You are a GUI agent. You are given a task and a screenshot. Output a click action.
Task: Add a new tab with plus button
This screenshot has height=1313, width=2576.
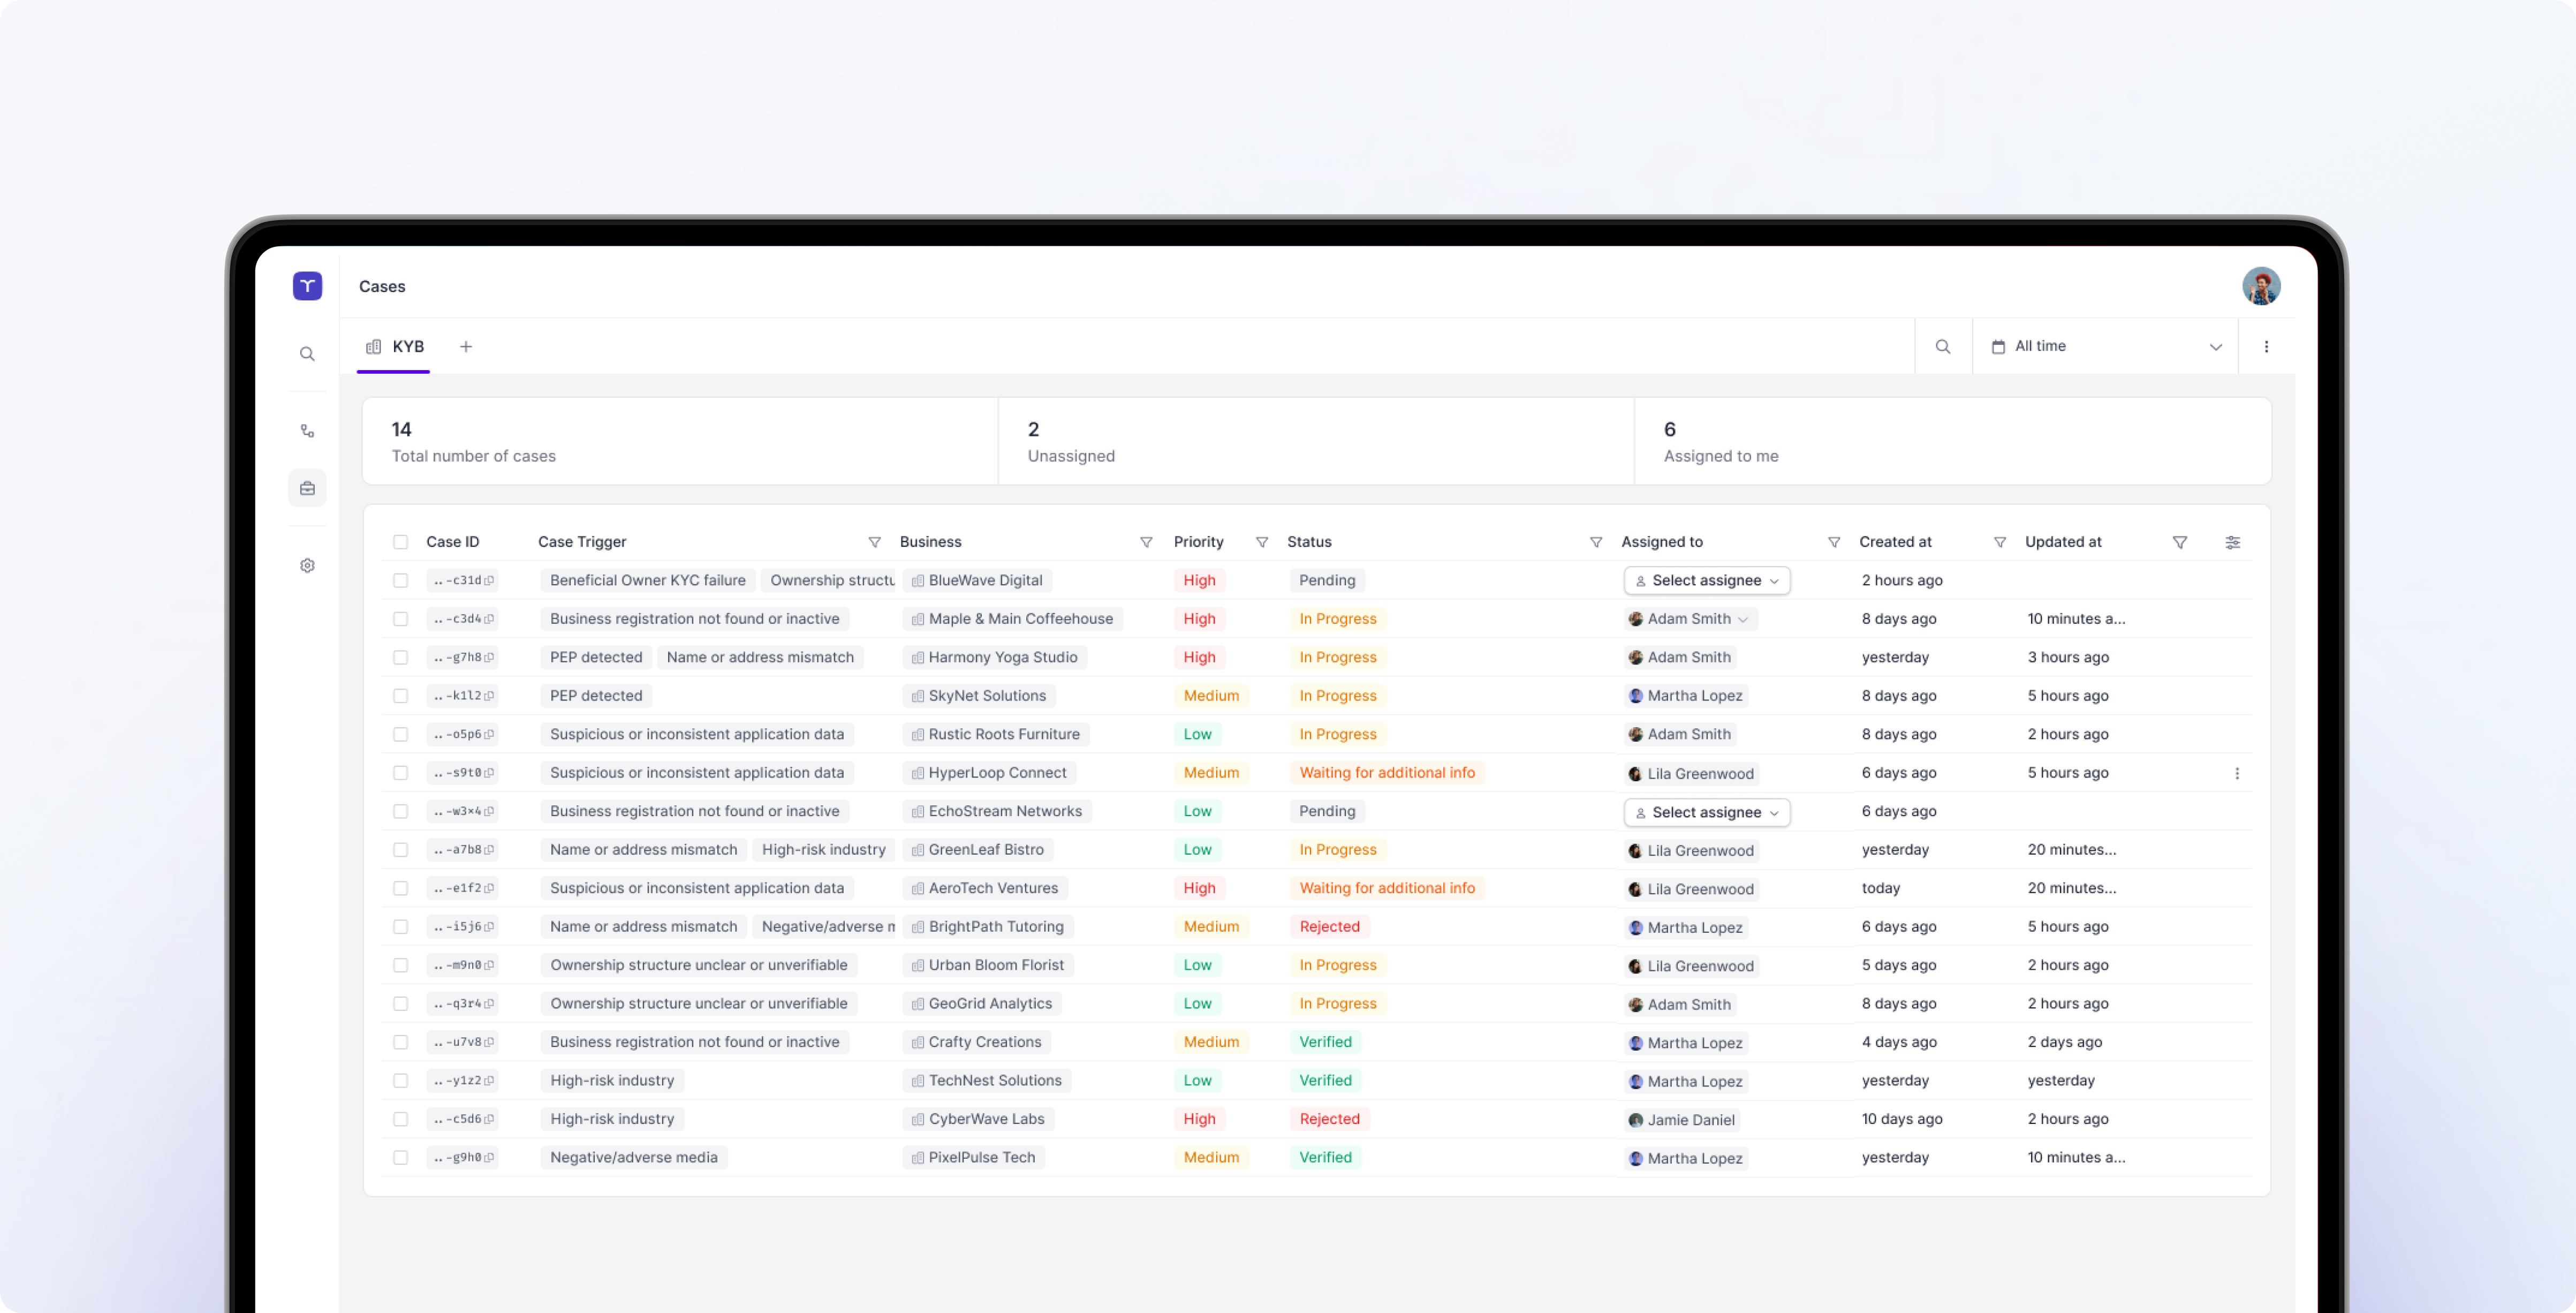click(x=466, y=346)
